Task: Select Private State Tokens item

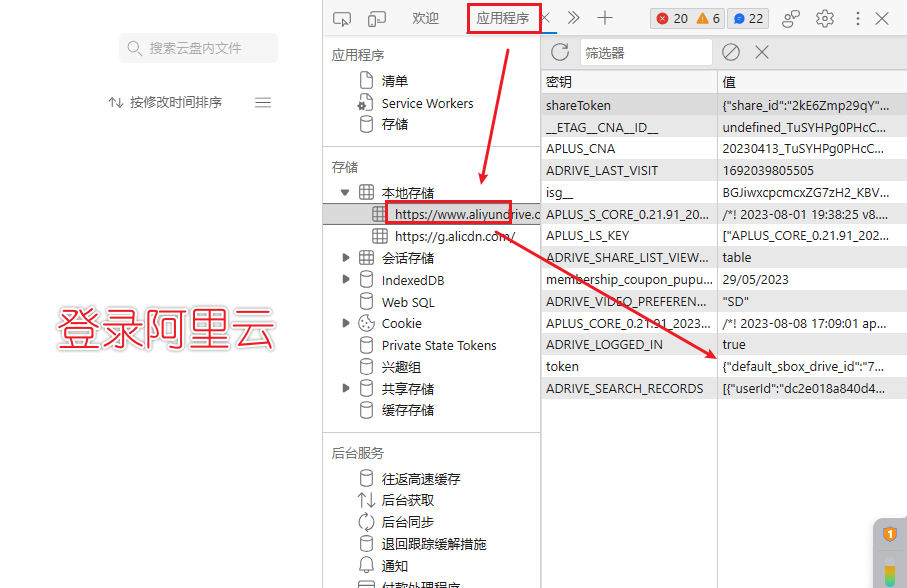Action: [438, 345]
